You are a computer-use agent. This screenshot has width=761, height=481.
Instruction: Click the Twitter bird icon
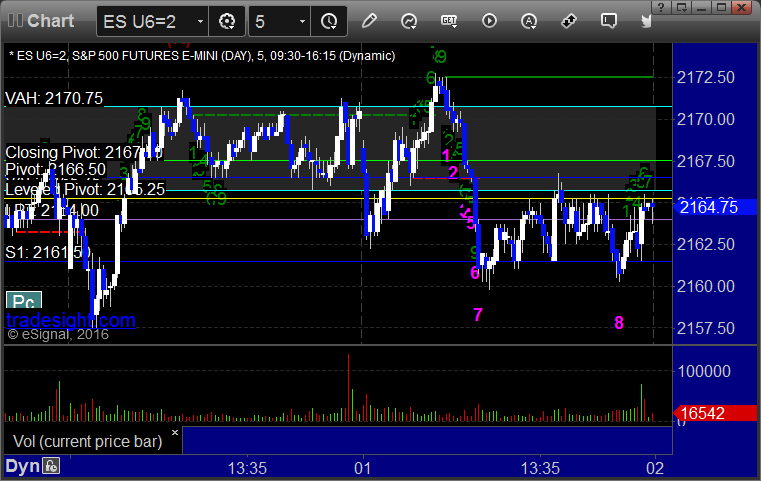[x=646, y=21]
